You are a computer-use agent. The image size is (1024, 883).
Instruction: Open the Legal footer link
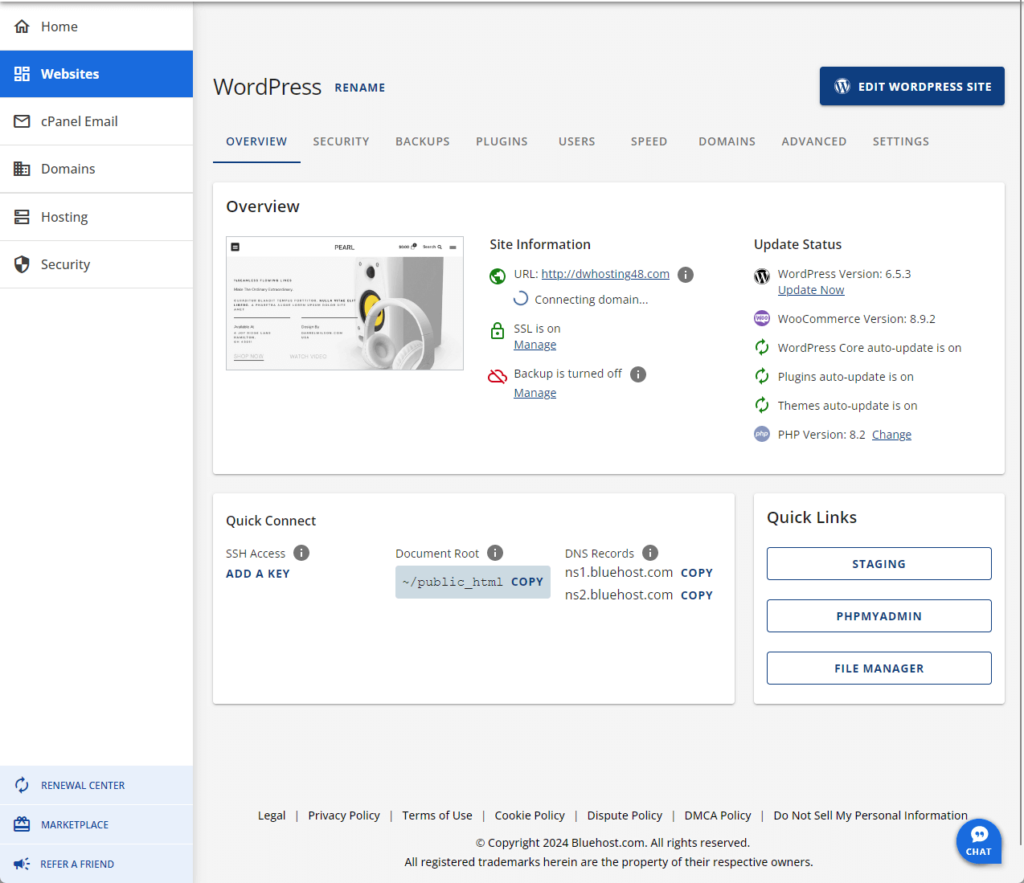coord(272,815)
